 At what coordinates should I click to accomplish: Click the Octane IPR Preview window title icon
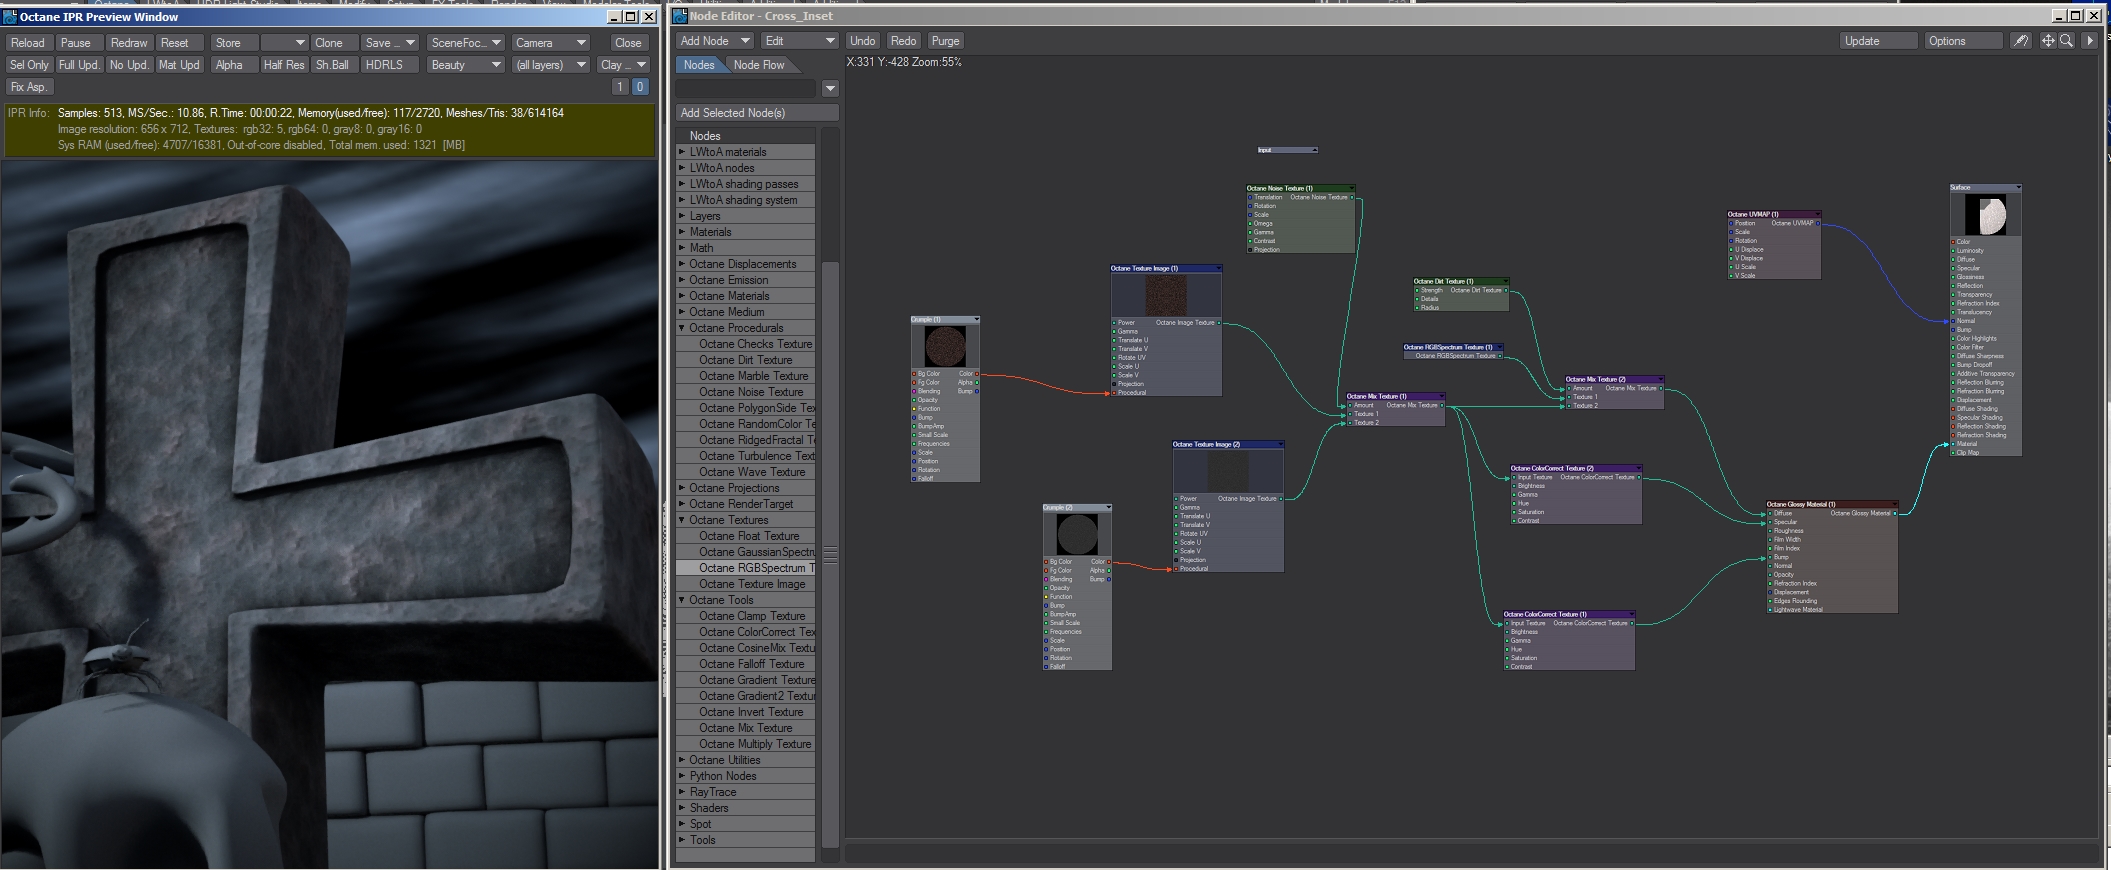[x=11, y=17]
